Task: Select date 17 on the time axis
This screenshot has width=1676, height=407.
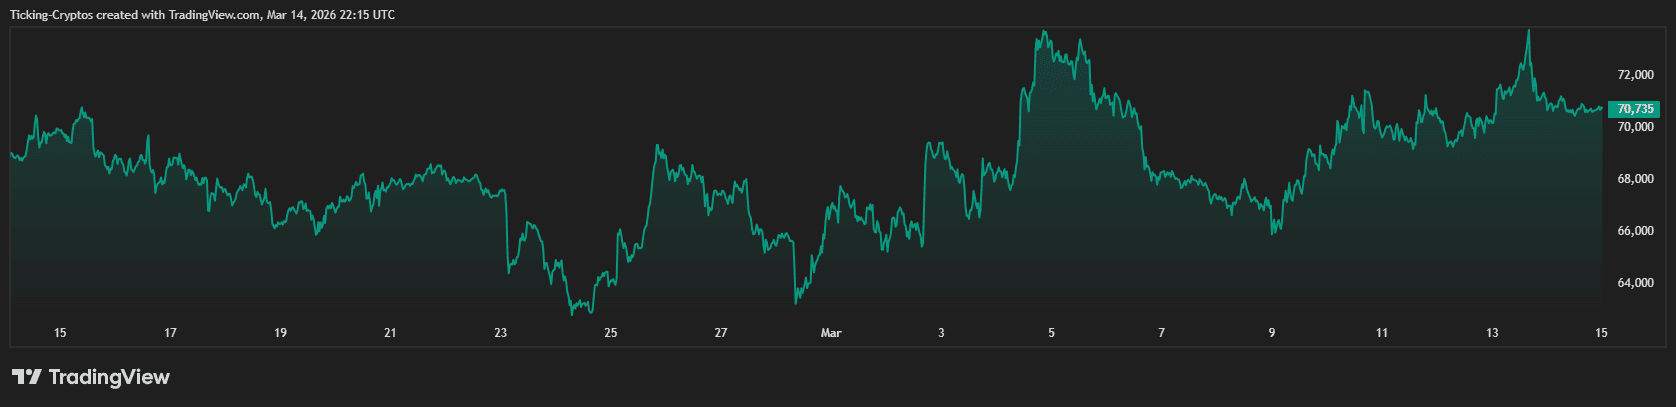Action: [170, 333]
